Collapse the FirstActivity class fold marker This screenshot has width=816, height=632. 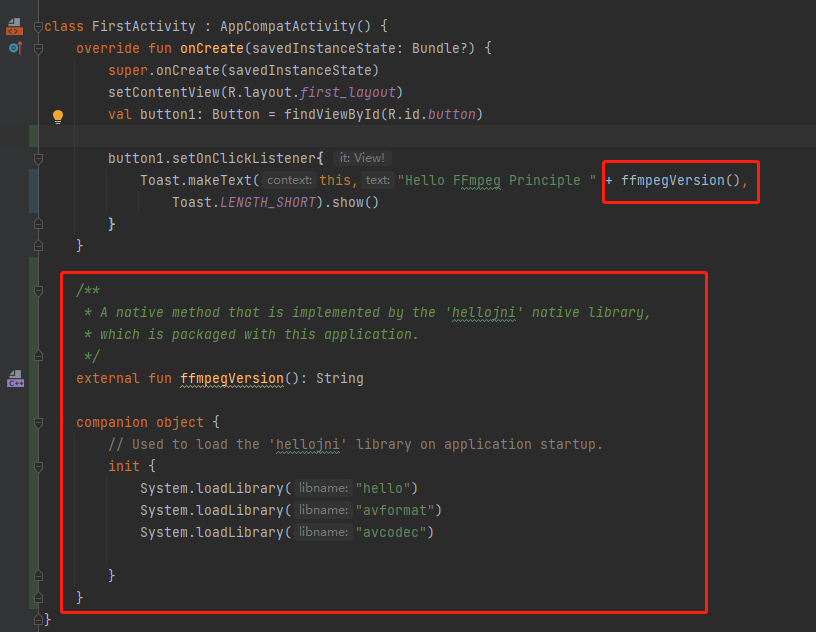38,26
